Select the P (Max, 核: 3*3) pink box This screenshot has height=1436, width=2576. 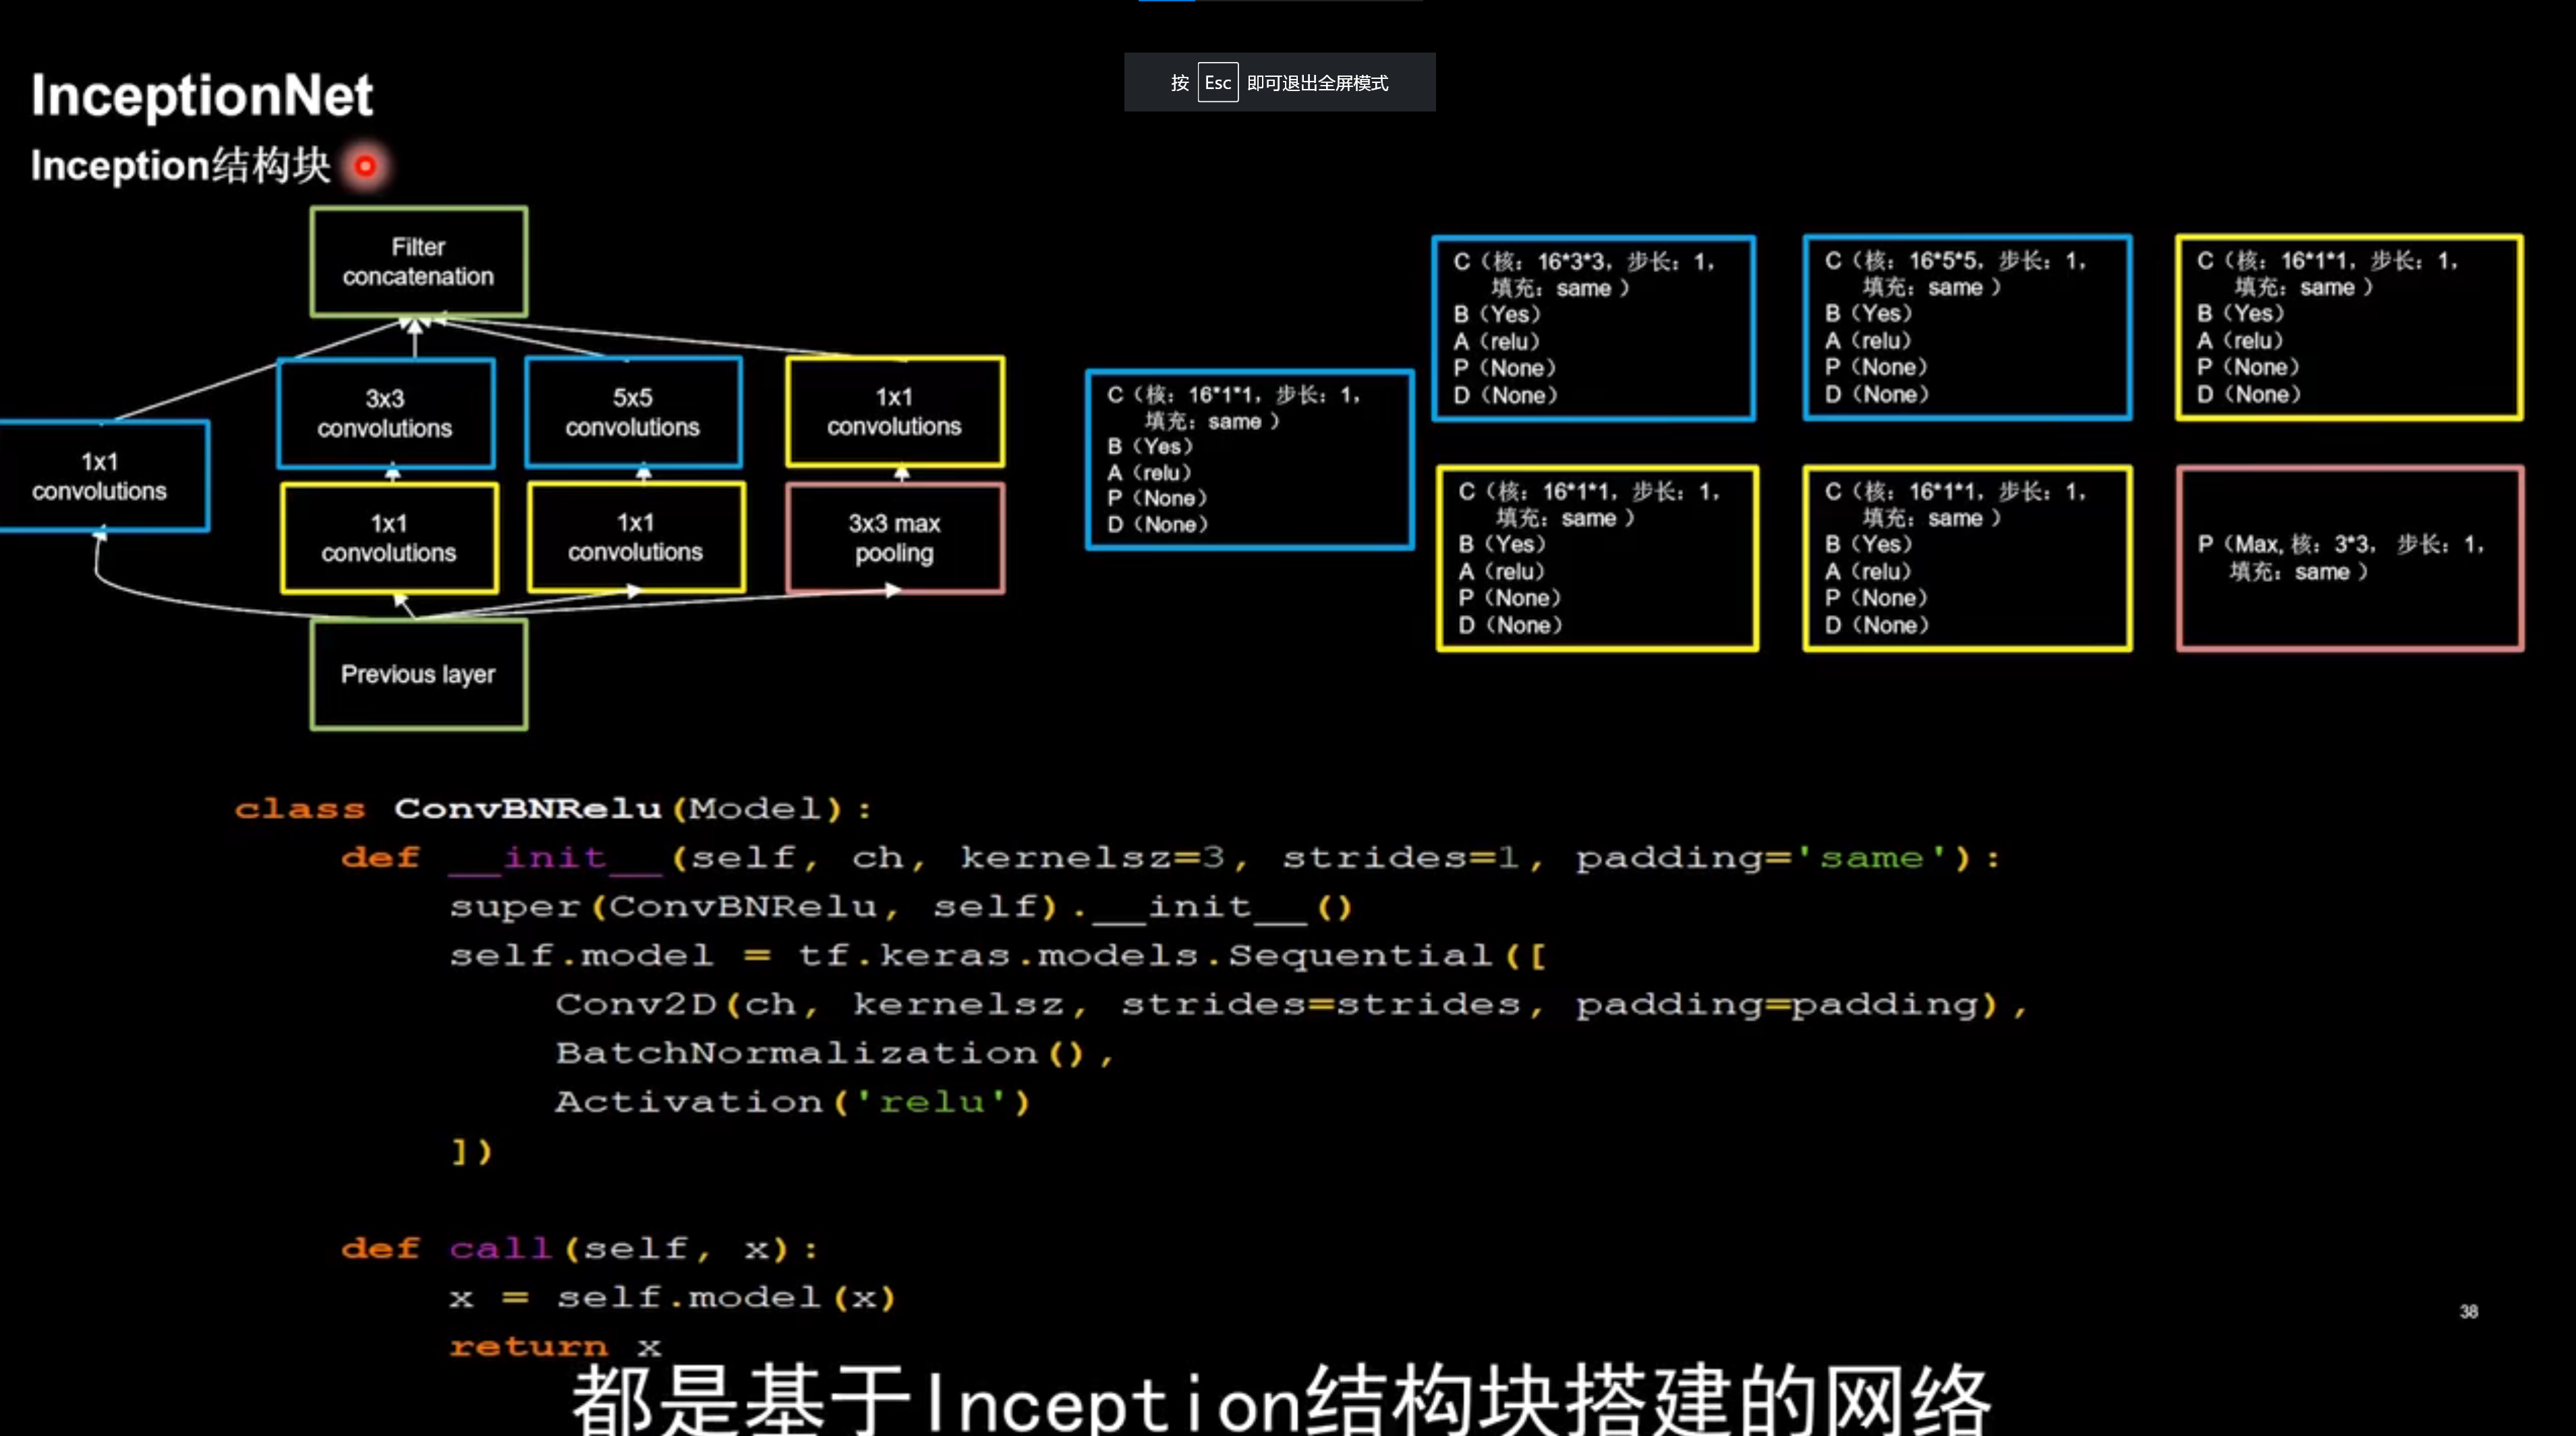pyautogui.click(x=2349, y=558)
